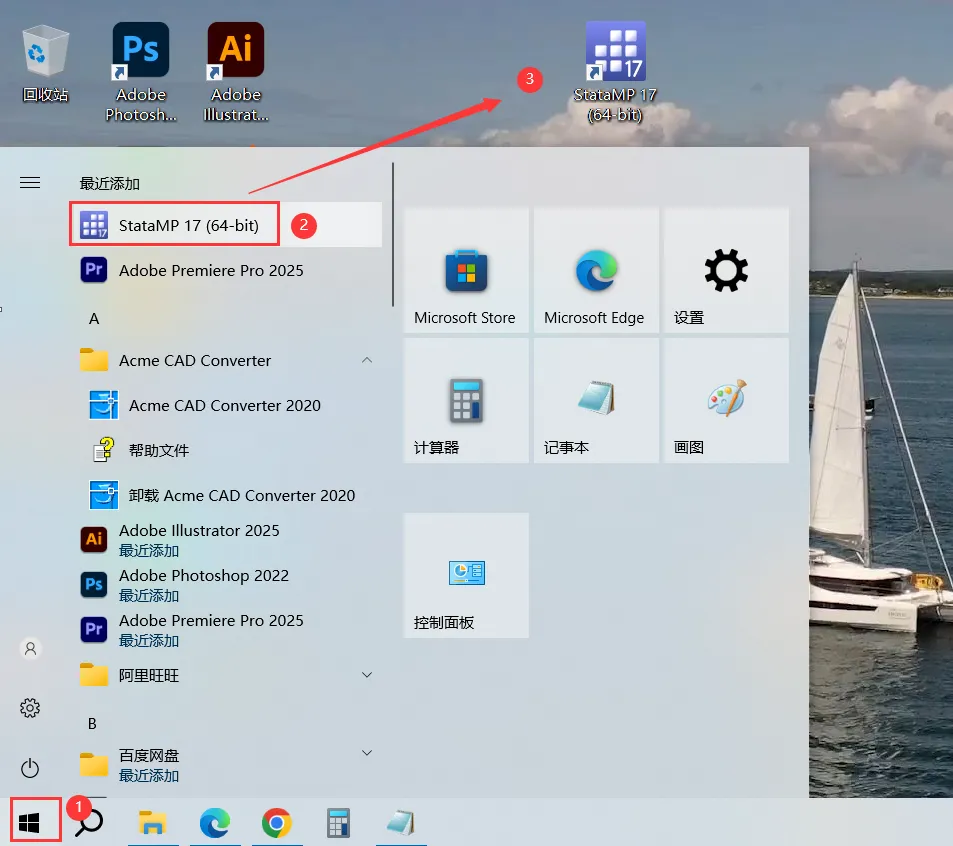Open the 画图 paint tile

pos(726,401)
